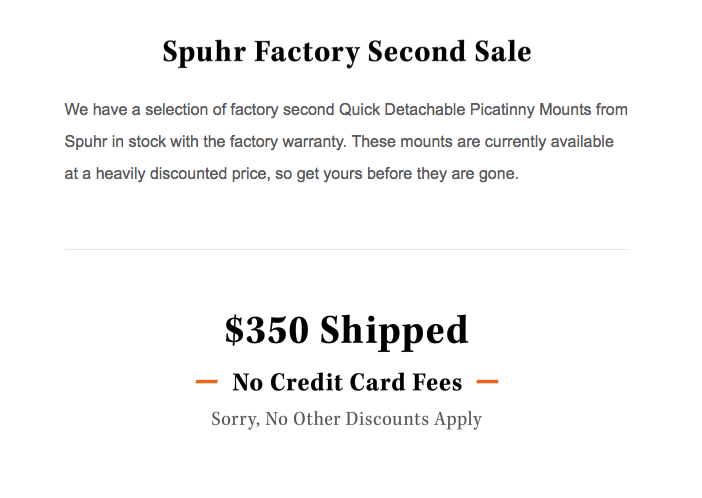The height and width of the screenshot is (498, 702).
Task: Click Sorry, No Other Discounts Apply line
Action: pos(347,420)
